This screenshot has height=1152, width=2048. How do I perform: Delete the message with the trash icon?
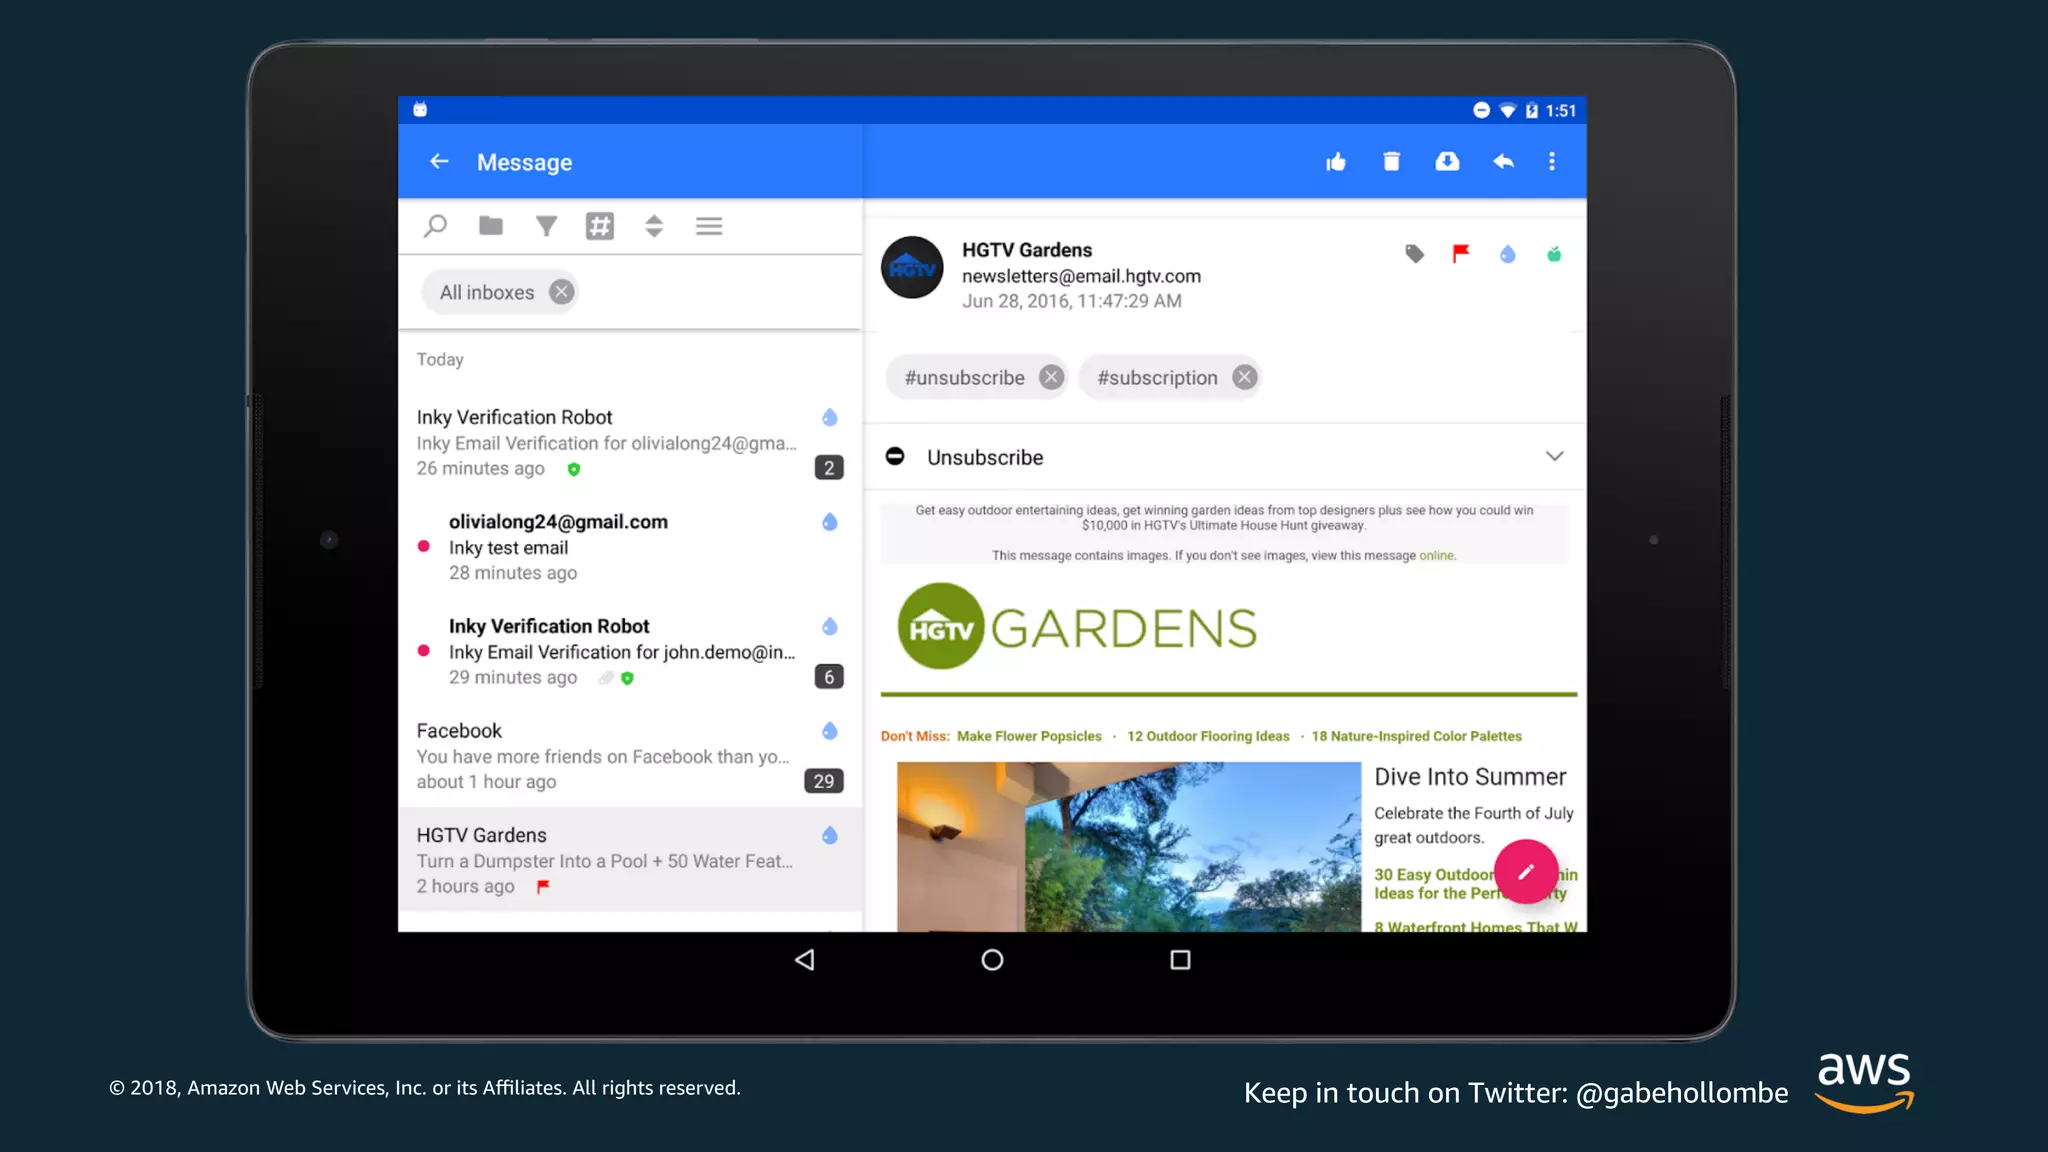[1391, 162]
